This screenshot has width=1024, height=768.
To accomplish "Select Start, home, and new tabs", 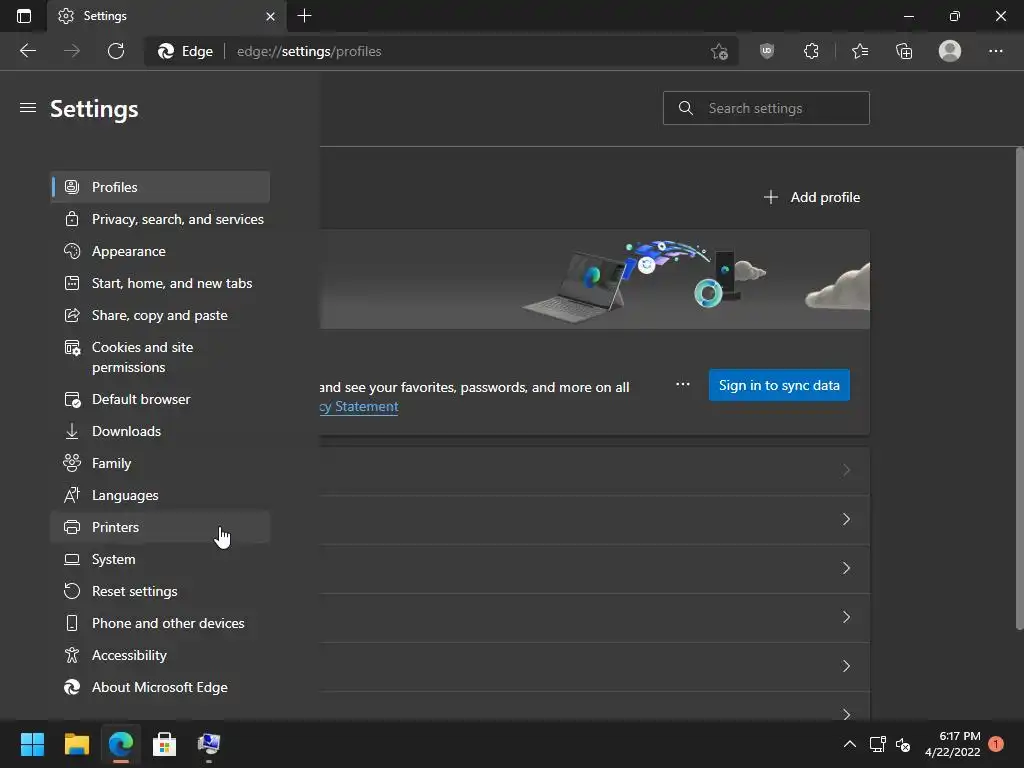I will 160,283.
